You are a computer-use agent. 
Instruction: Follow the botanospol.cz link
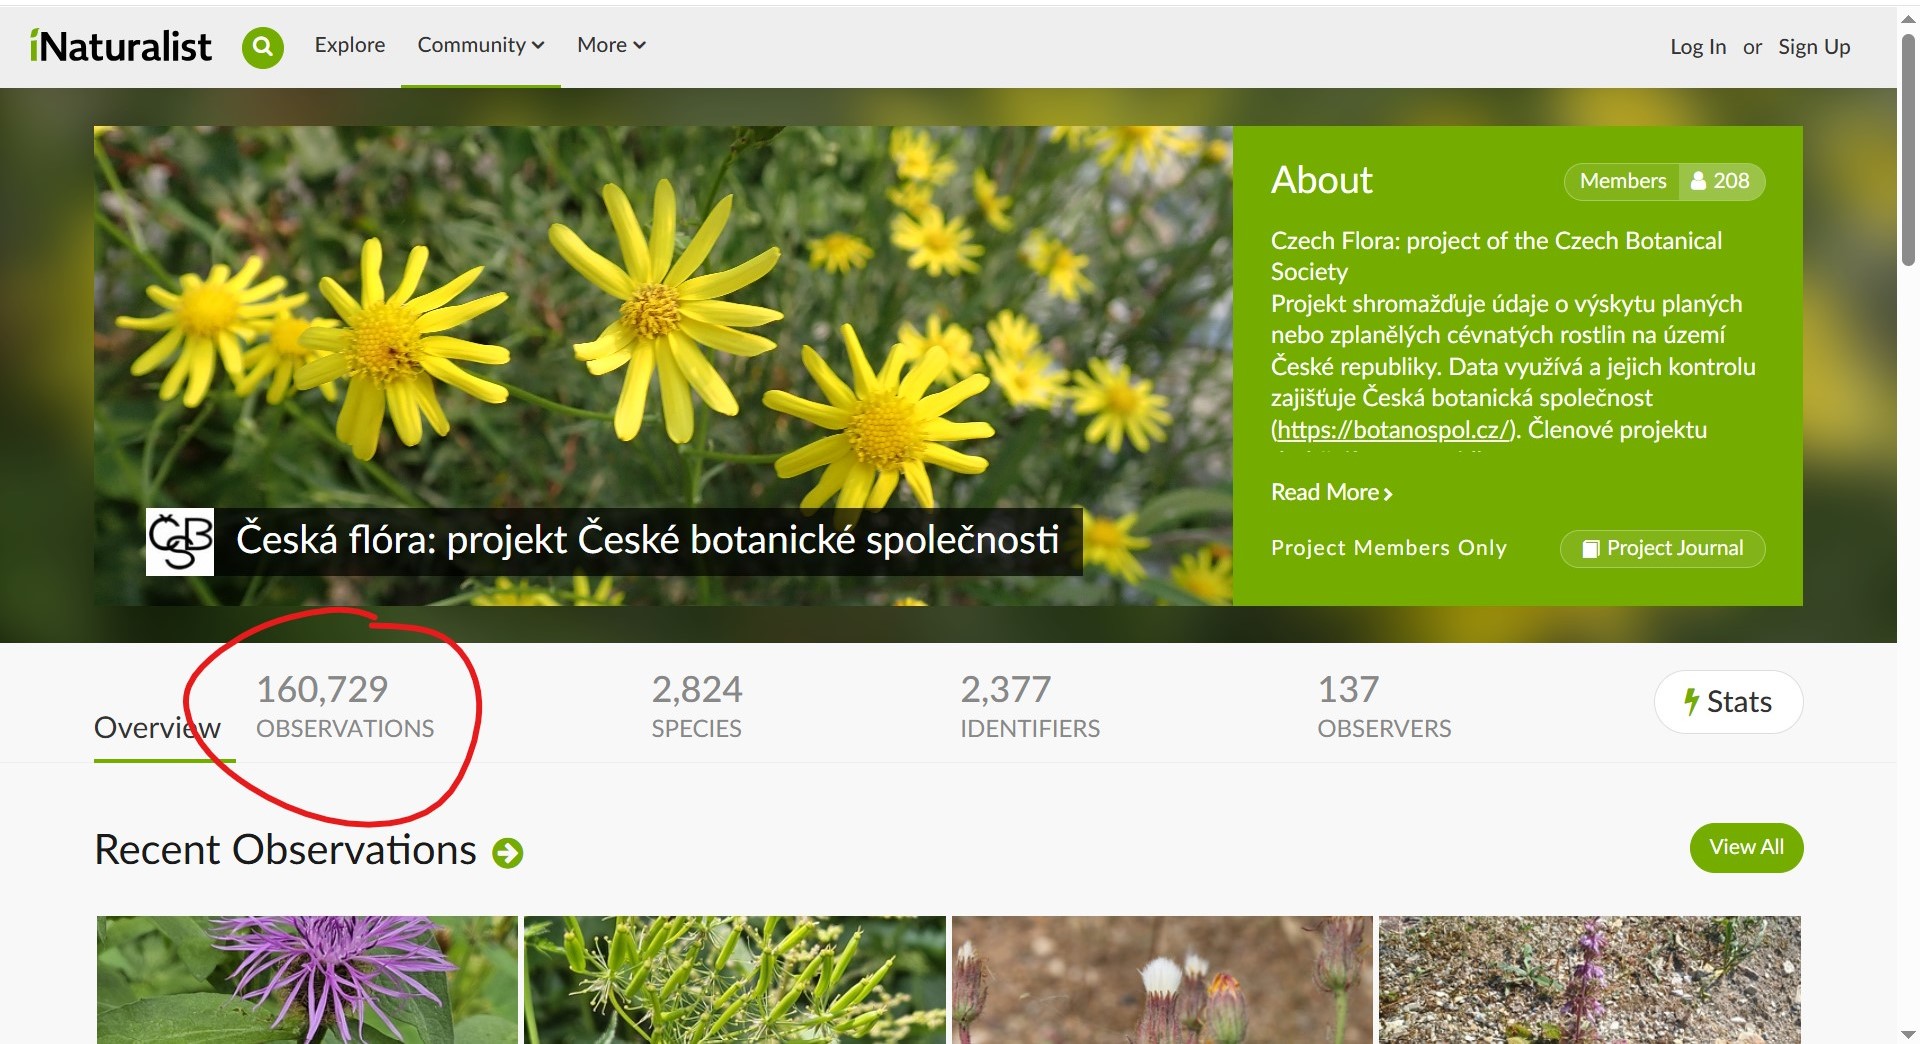(1394, 430)
